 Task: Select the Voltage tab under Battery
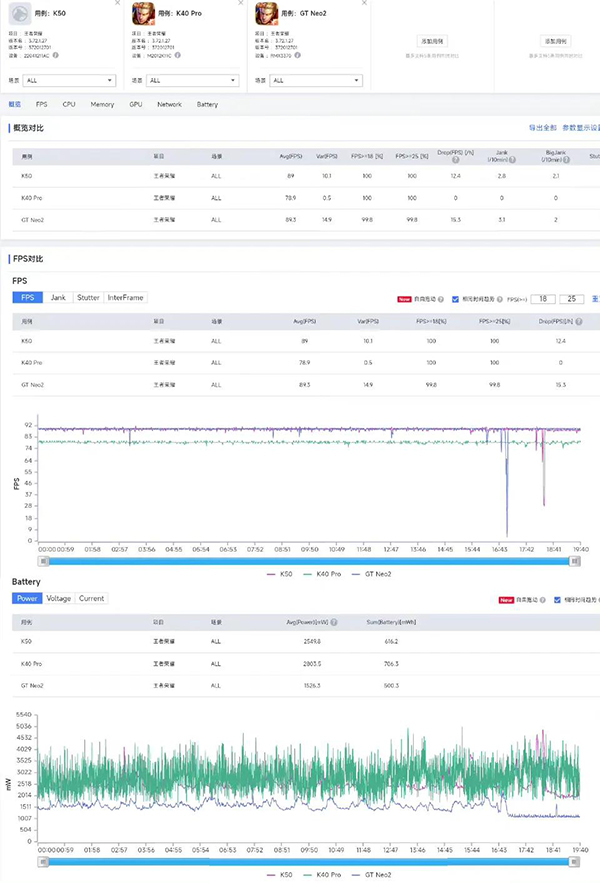coord(58,599)
